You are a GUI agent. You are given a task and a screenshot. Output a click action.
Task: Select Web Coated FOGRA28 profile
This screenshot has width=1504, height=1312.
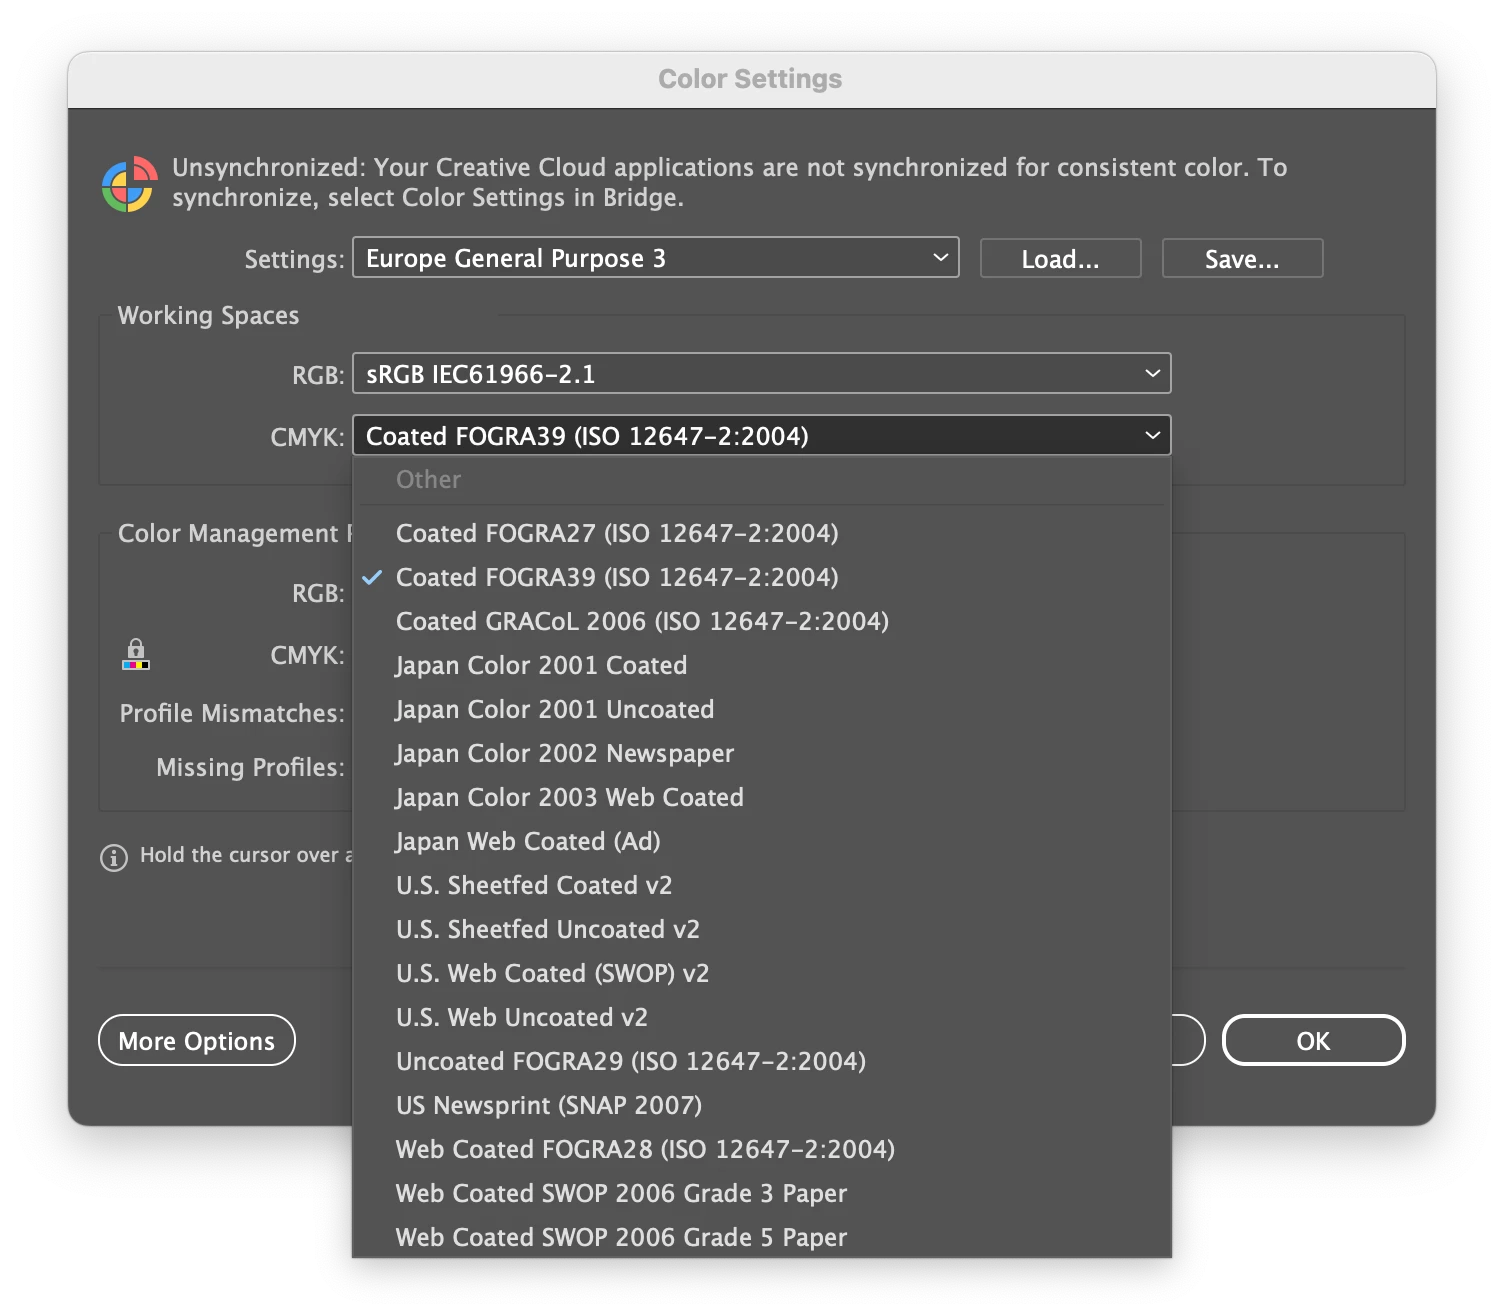click(762, 1149)
